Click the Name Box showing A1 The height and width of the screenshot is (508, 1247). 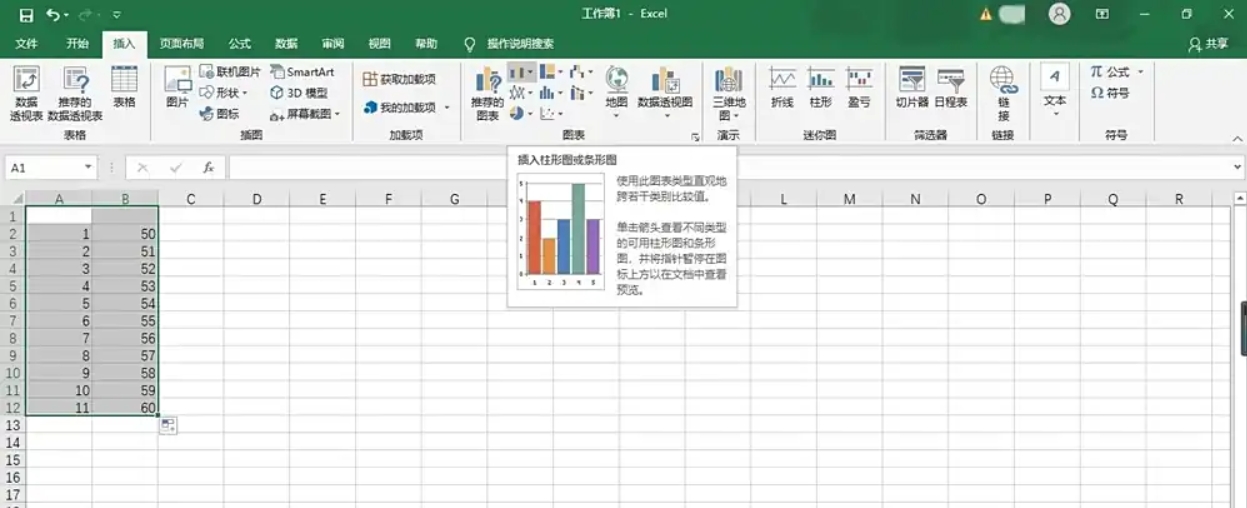[42, 168]
